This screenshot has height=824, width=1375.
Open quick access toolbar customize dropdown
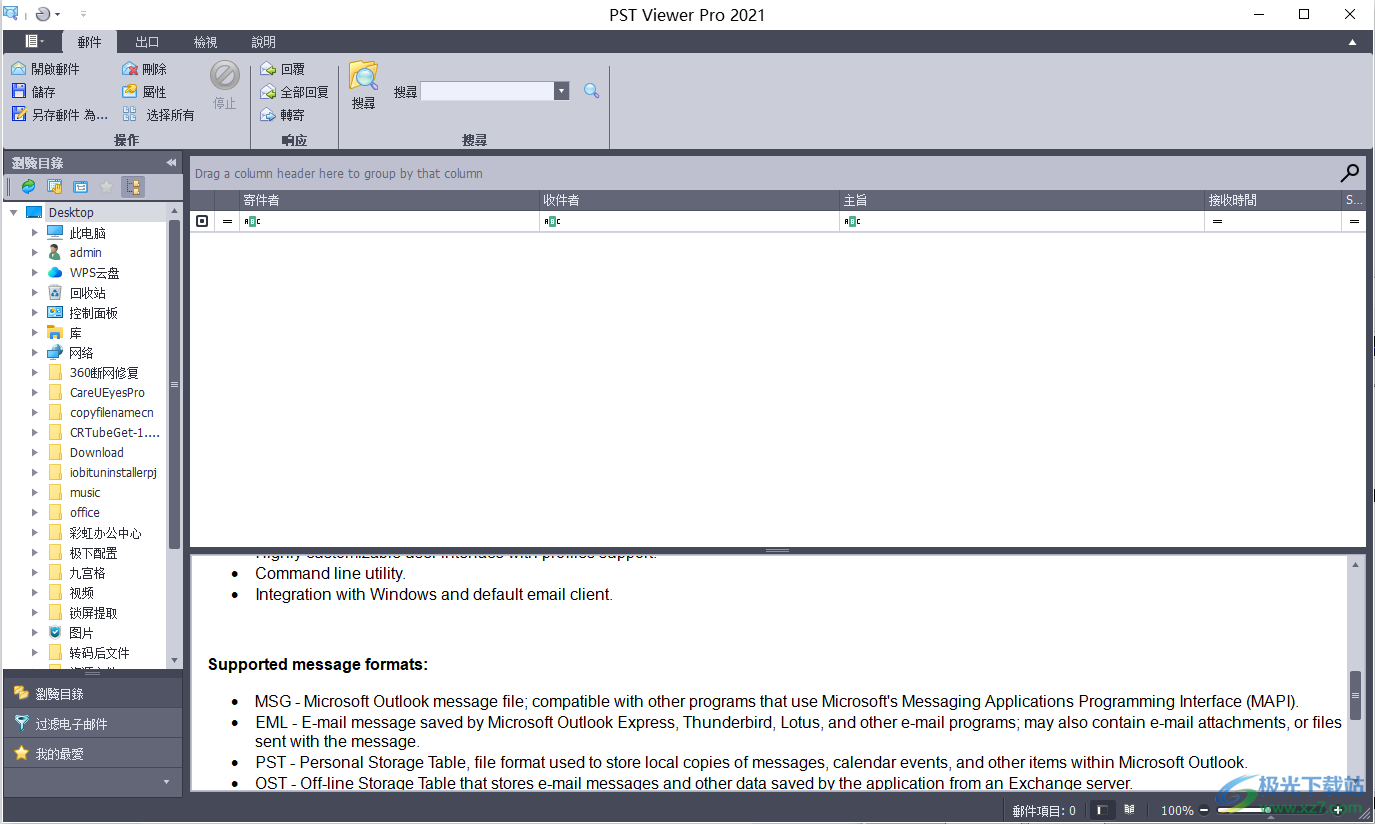click(83, 14)
